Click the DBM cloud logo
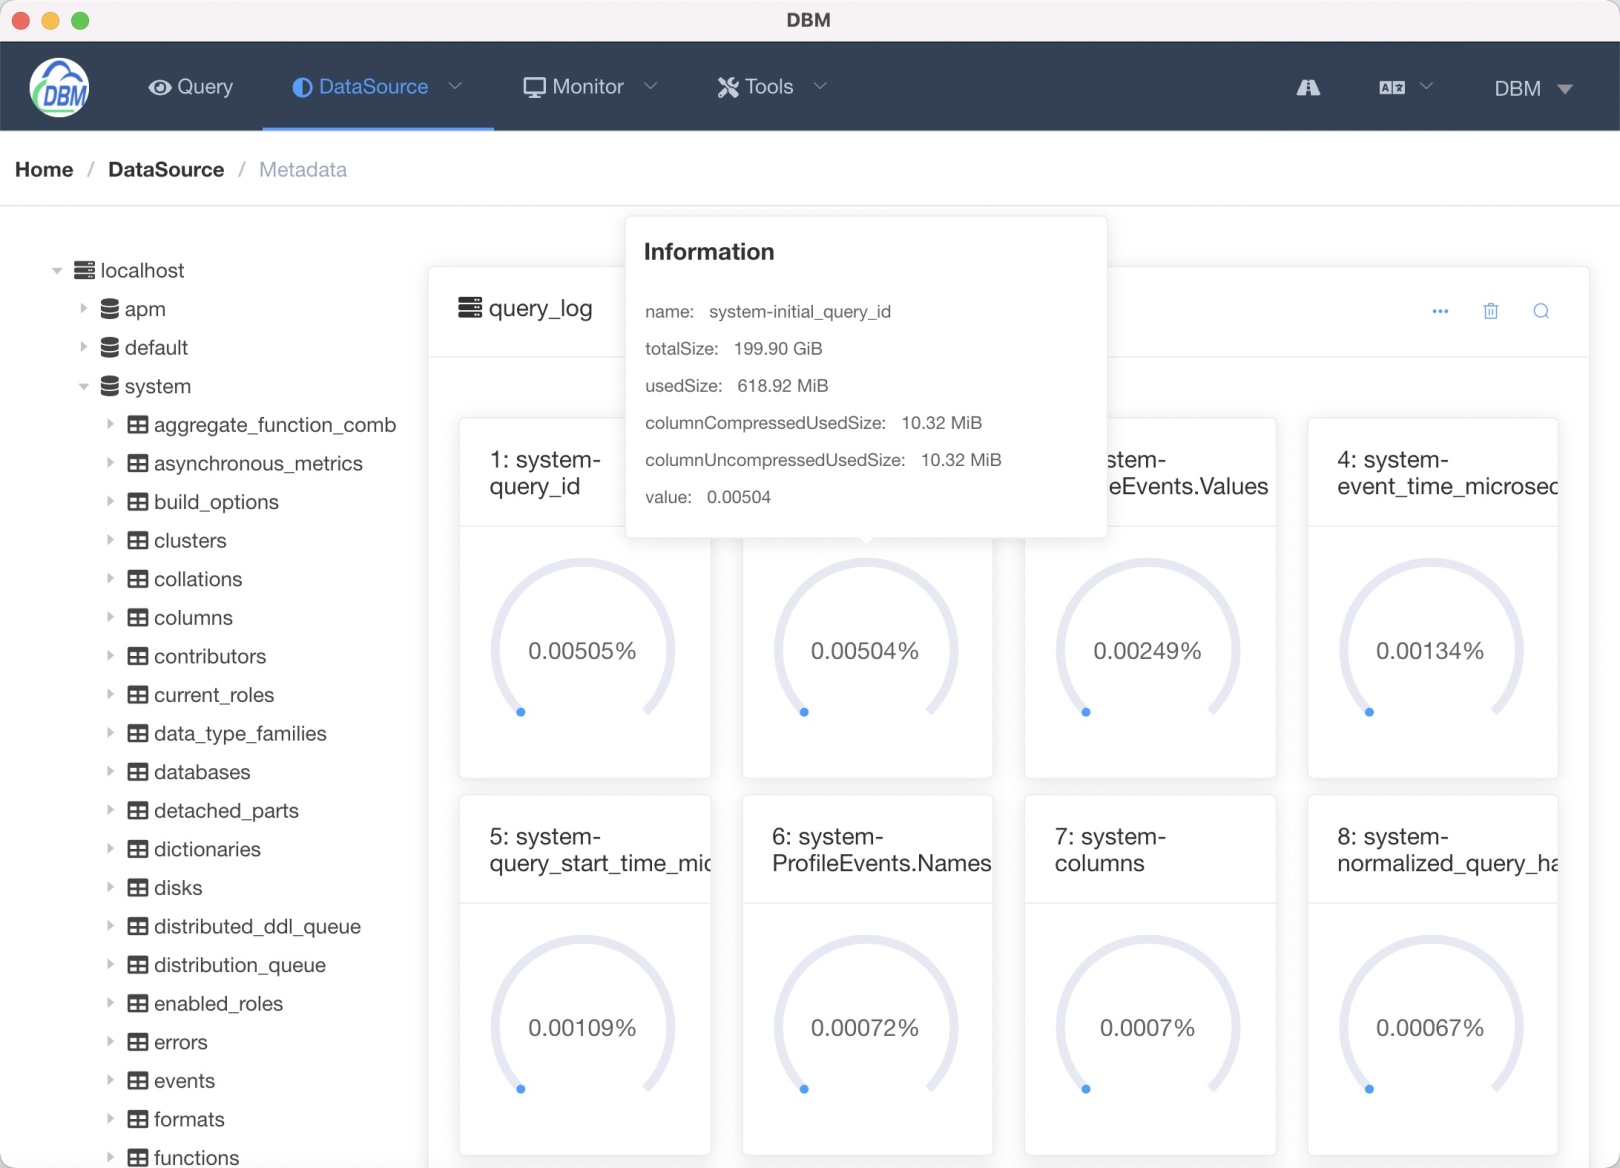 [59, 86]
